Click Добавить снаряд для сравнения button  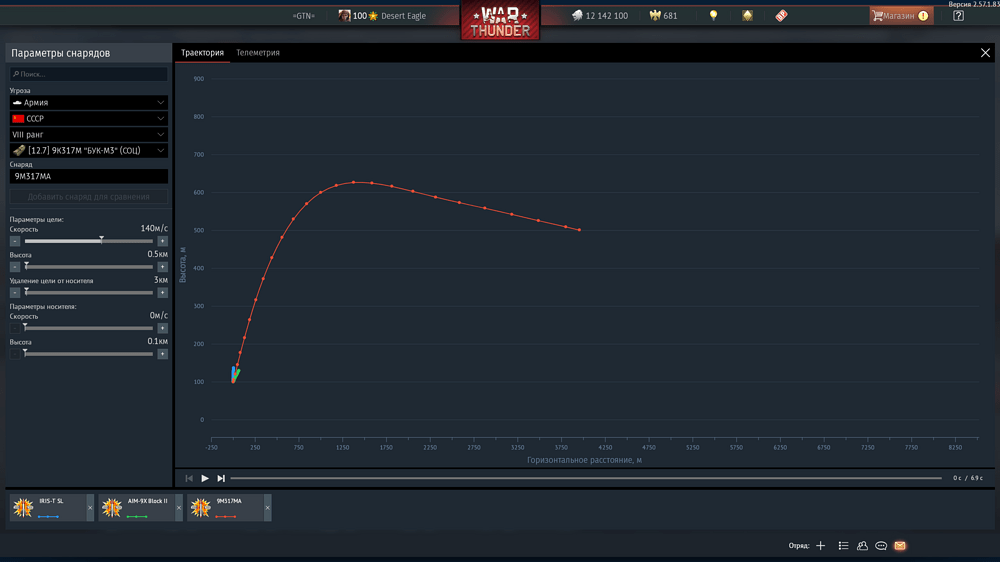coord(89,196)
